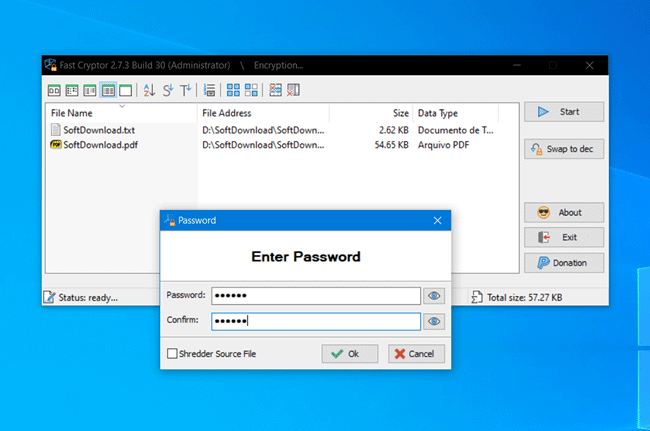Switch to list view mode
The width and height of the screenshot is (650, 431).
coord(90,90)
